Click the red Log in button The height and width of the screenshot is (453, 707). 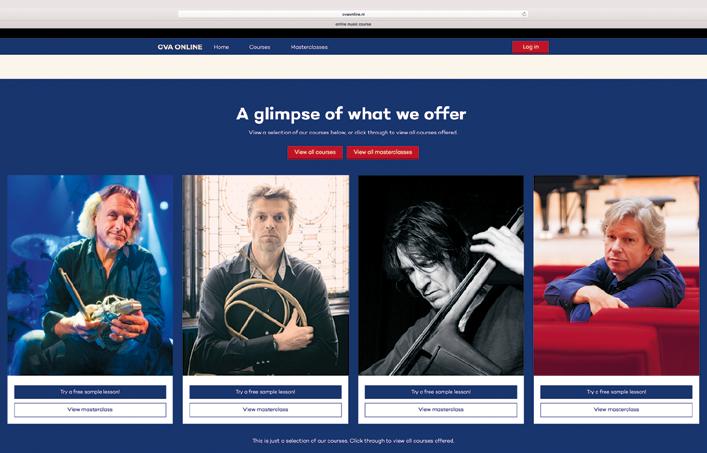(x=530, y=47)
